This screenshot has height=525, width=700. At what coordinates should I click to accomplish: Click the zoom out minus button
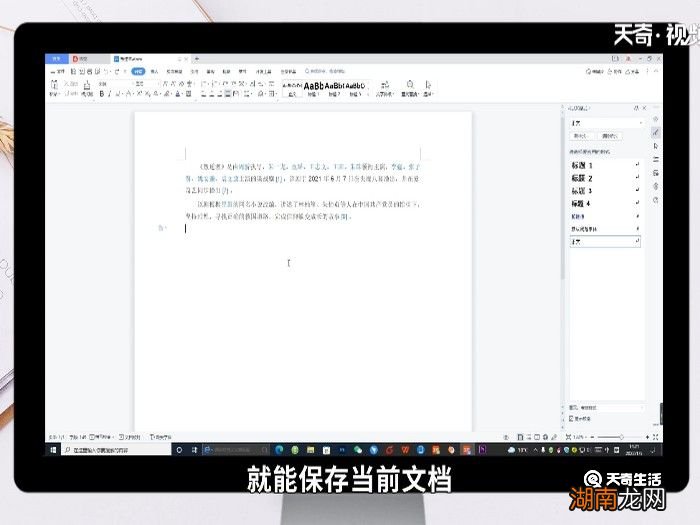[x=592, y=437]
